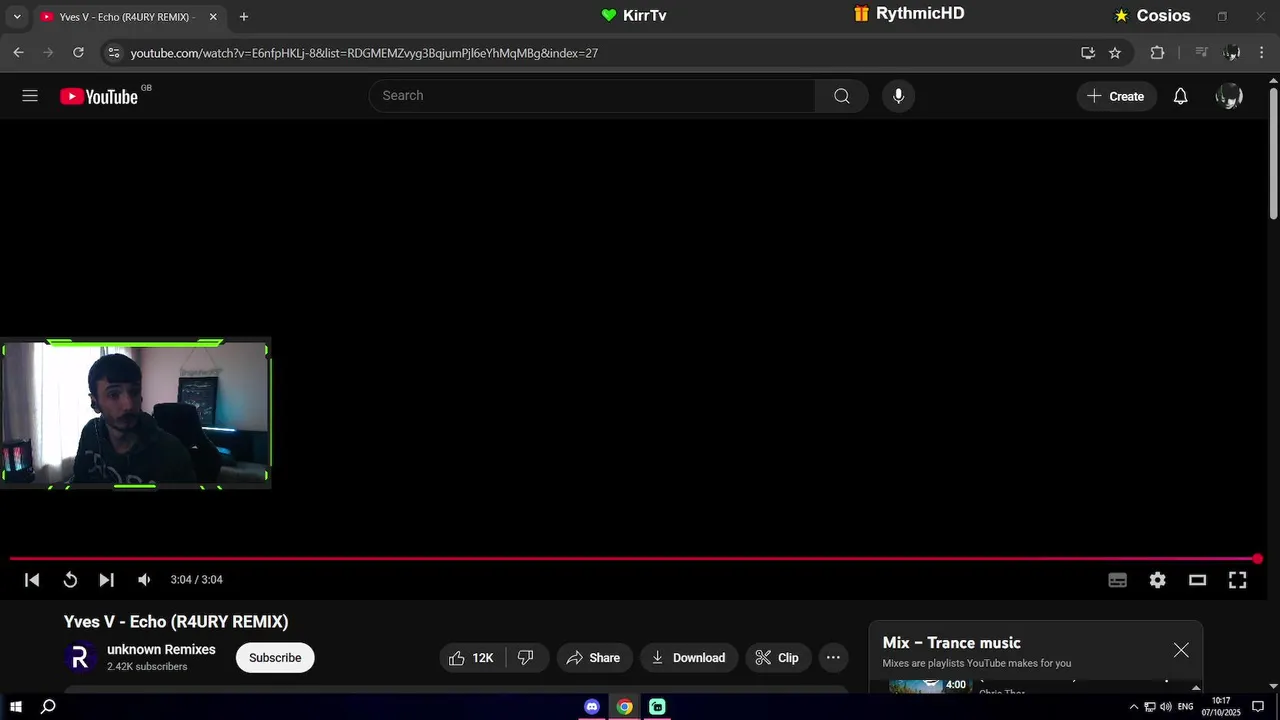Focus the YouTube search field
This screenshot has width=1280, height=720.
coord(592,96)
